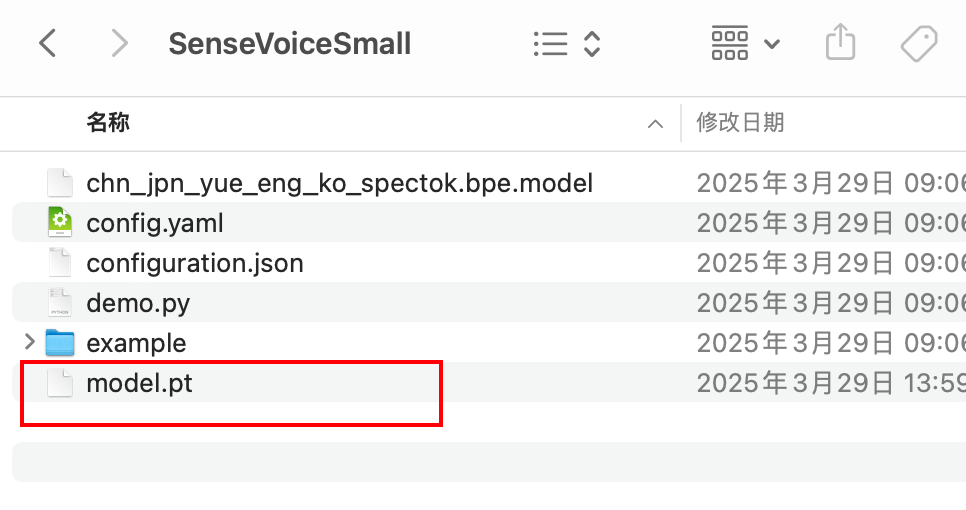
Task: Click the back navigation arrow
Action: point(47,44)
